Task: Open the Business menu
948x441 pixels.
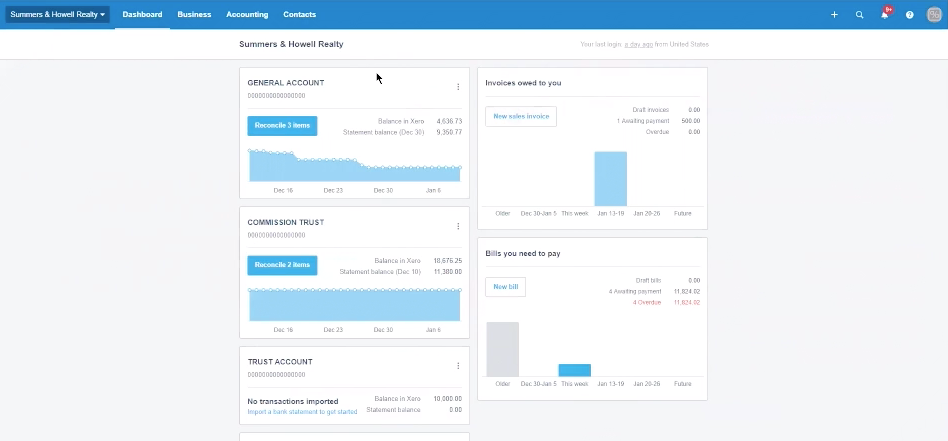Action: (x=194, y=15)
